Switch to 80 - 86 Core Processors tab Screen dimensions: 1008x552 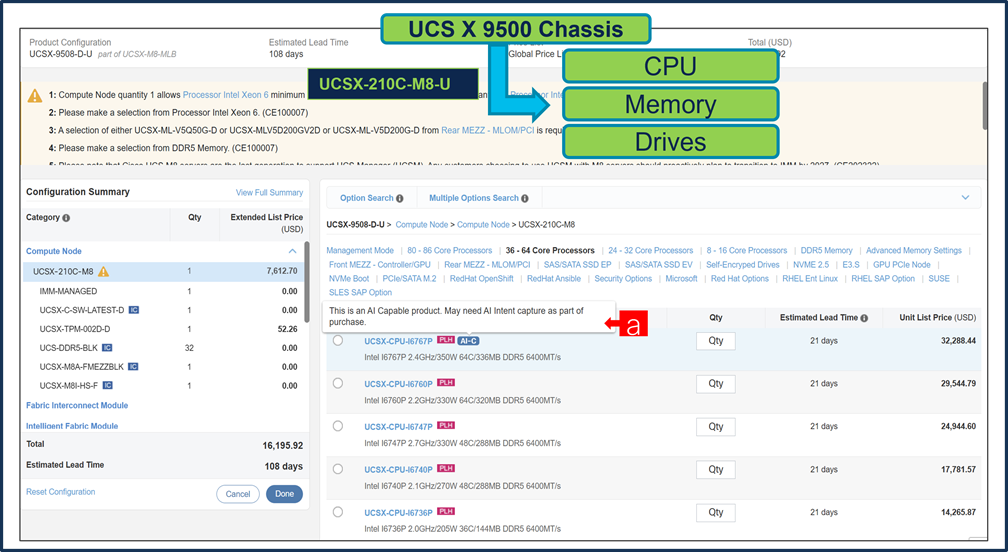coord(449,251)
